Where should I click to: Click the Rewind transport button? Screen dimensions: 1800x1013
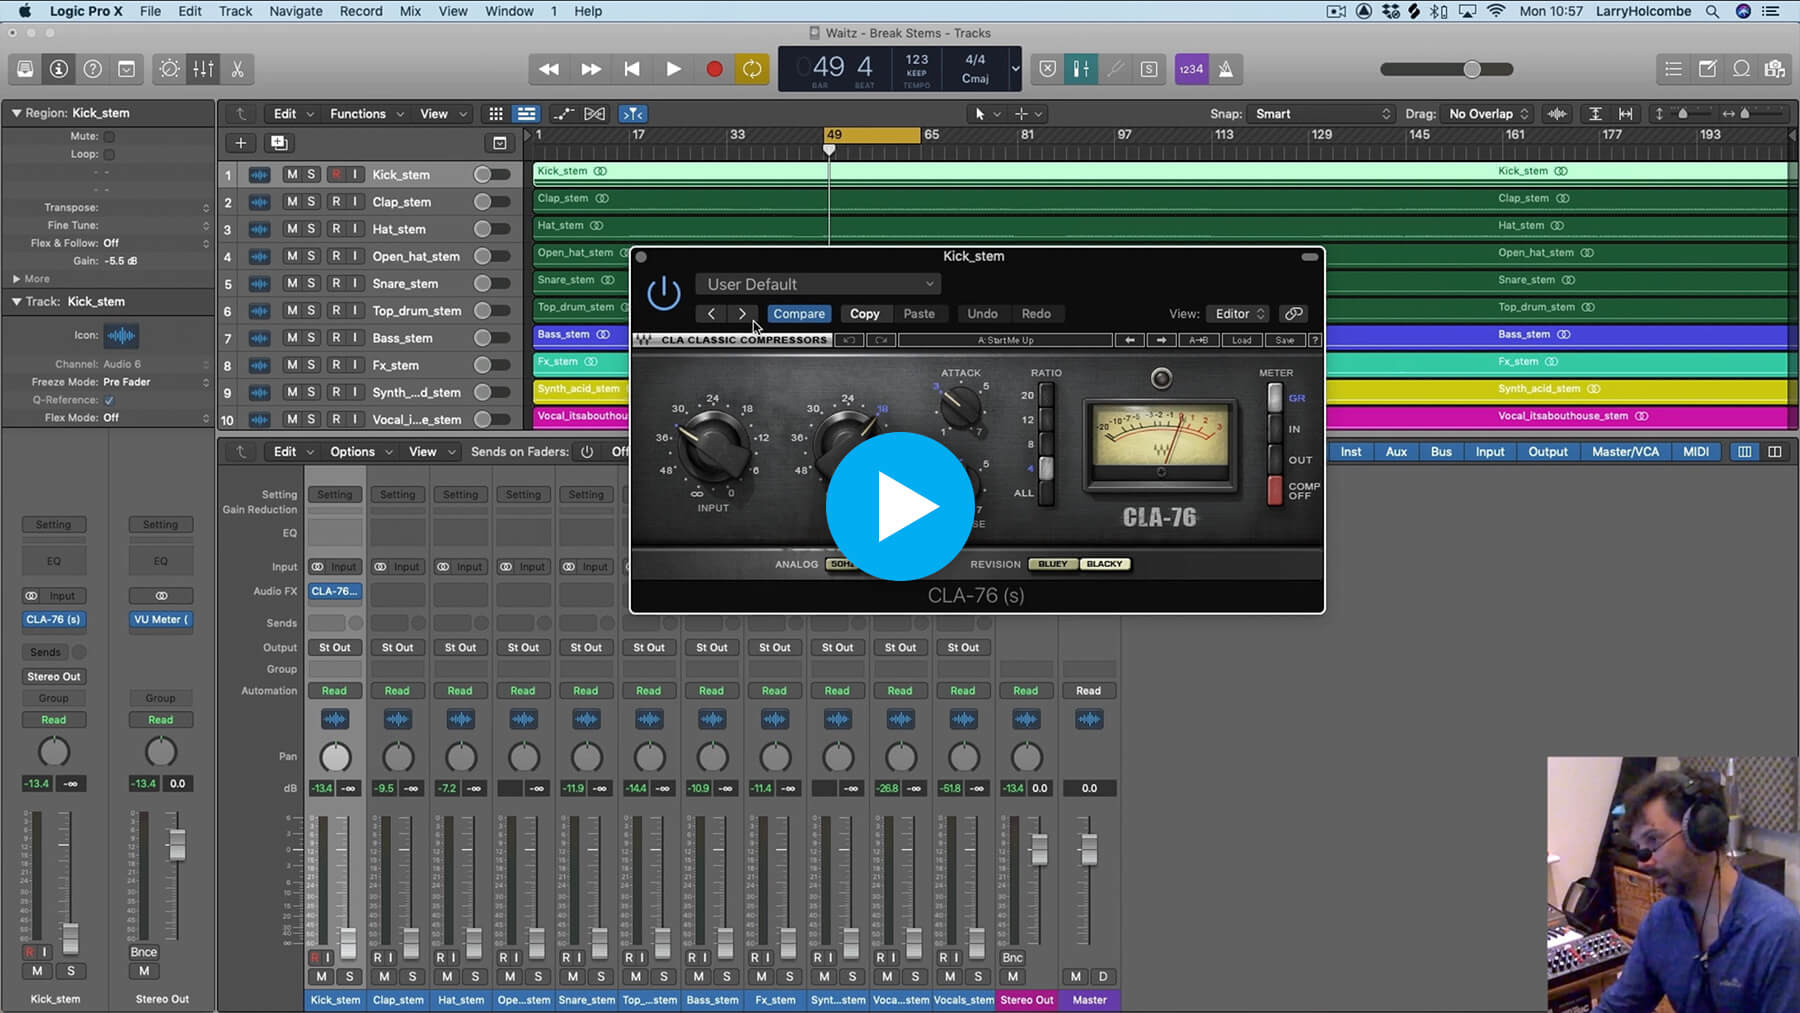pyautogui.click(x=548, y=69)
